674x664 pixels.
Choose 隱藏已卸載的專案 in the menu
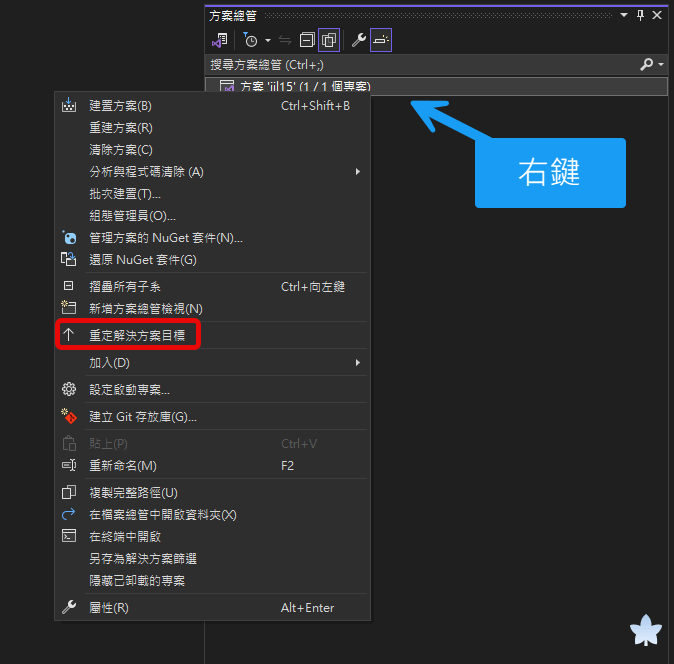(x=137, y=581)
